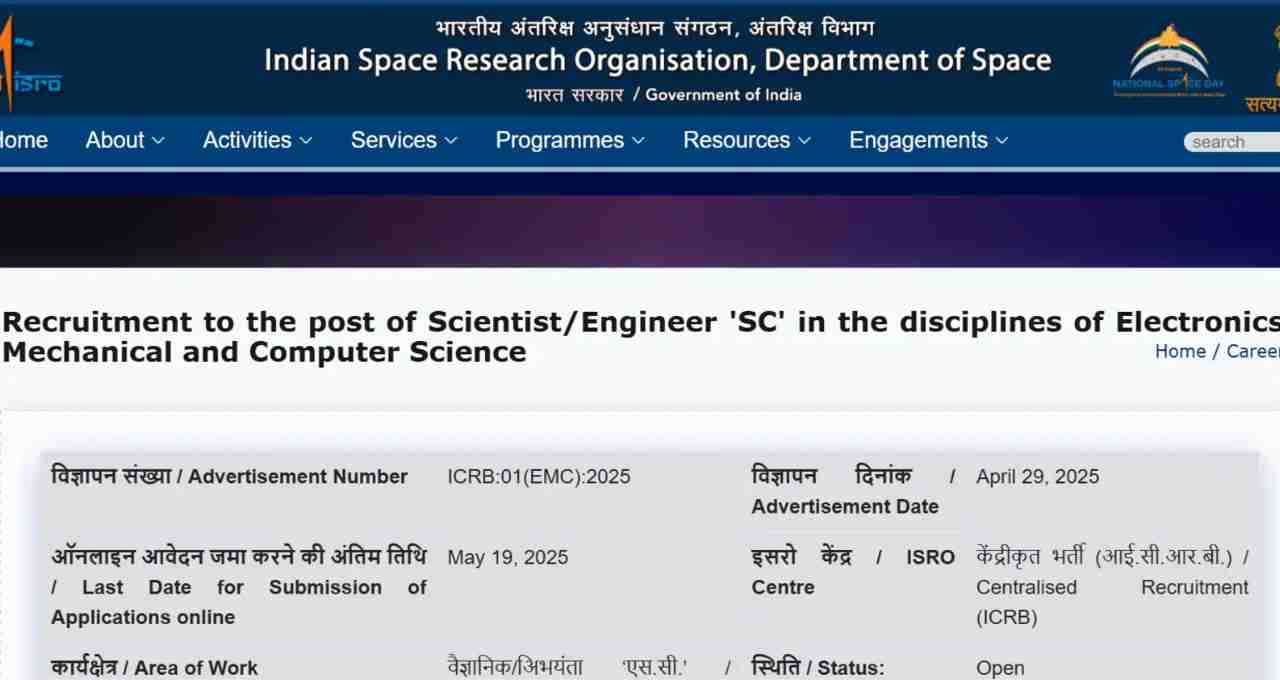1280x680 pixels.
Task: Click the ISRO logo
Action: (x=28, y=60)
